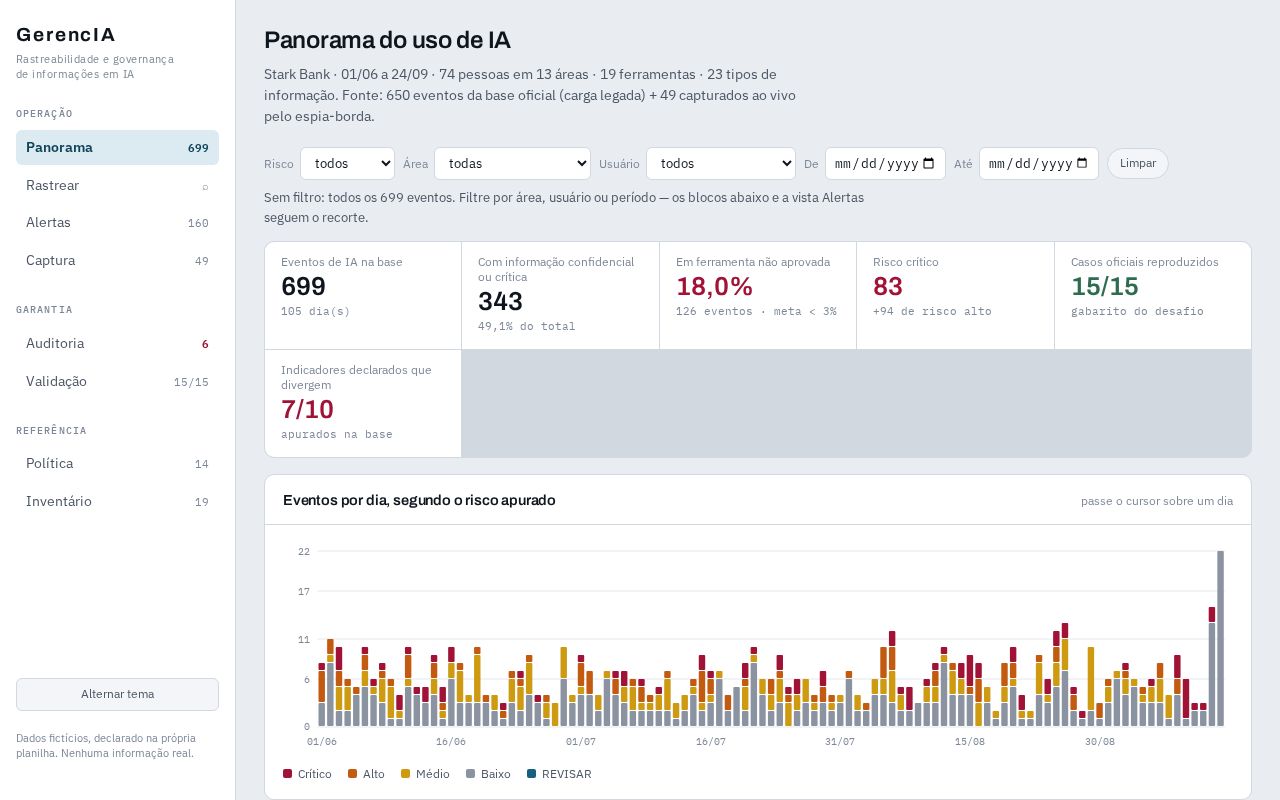The image size is (1280, 800).
Task: Open the Usuário filter dropdown
Action: tap(721, 164)
